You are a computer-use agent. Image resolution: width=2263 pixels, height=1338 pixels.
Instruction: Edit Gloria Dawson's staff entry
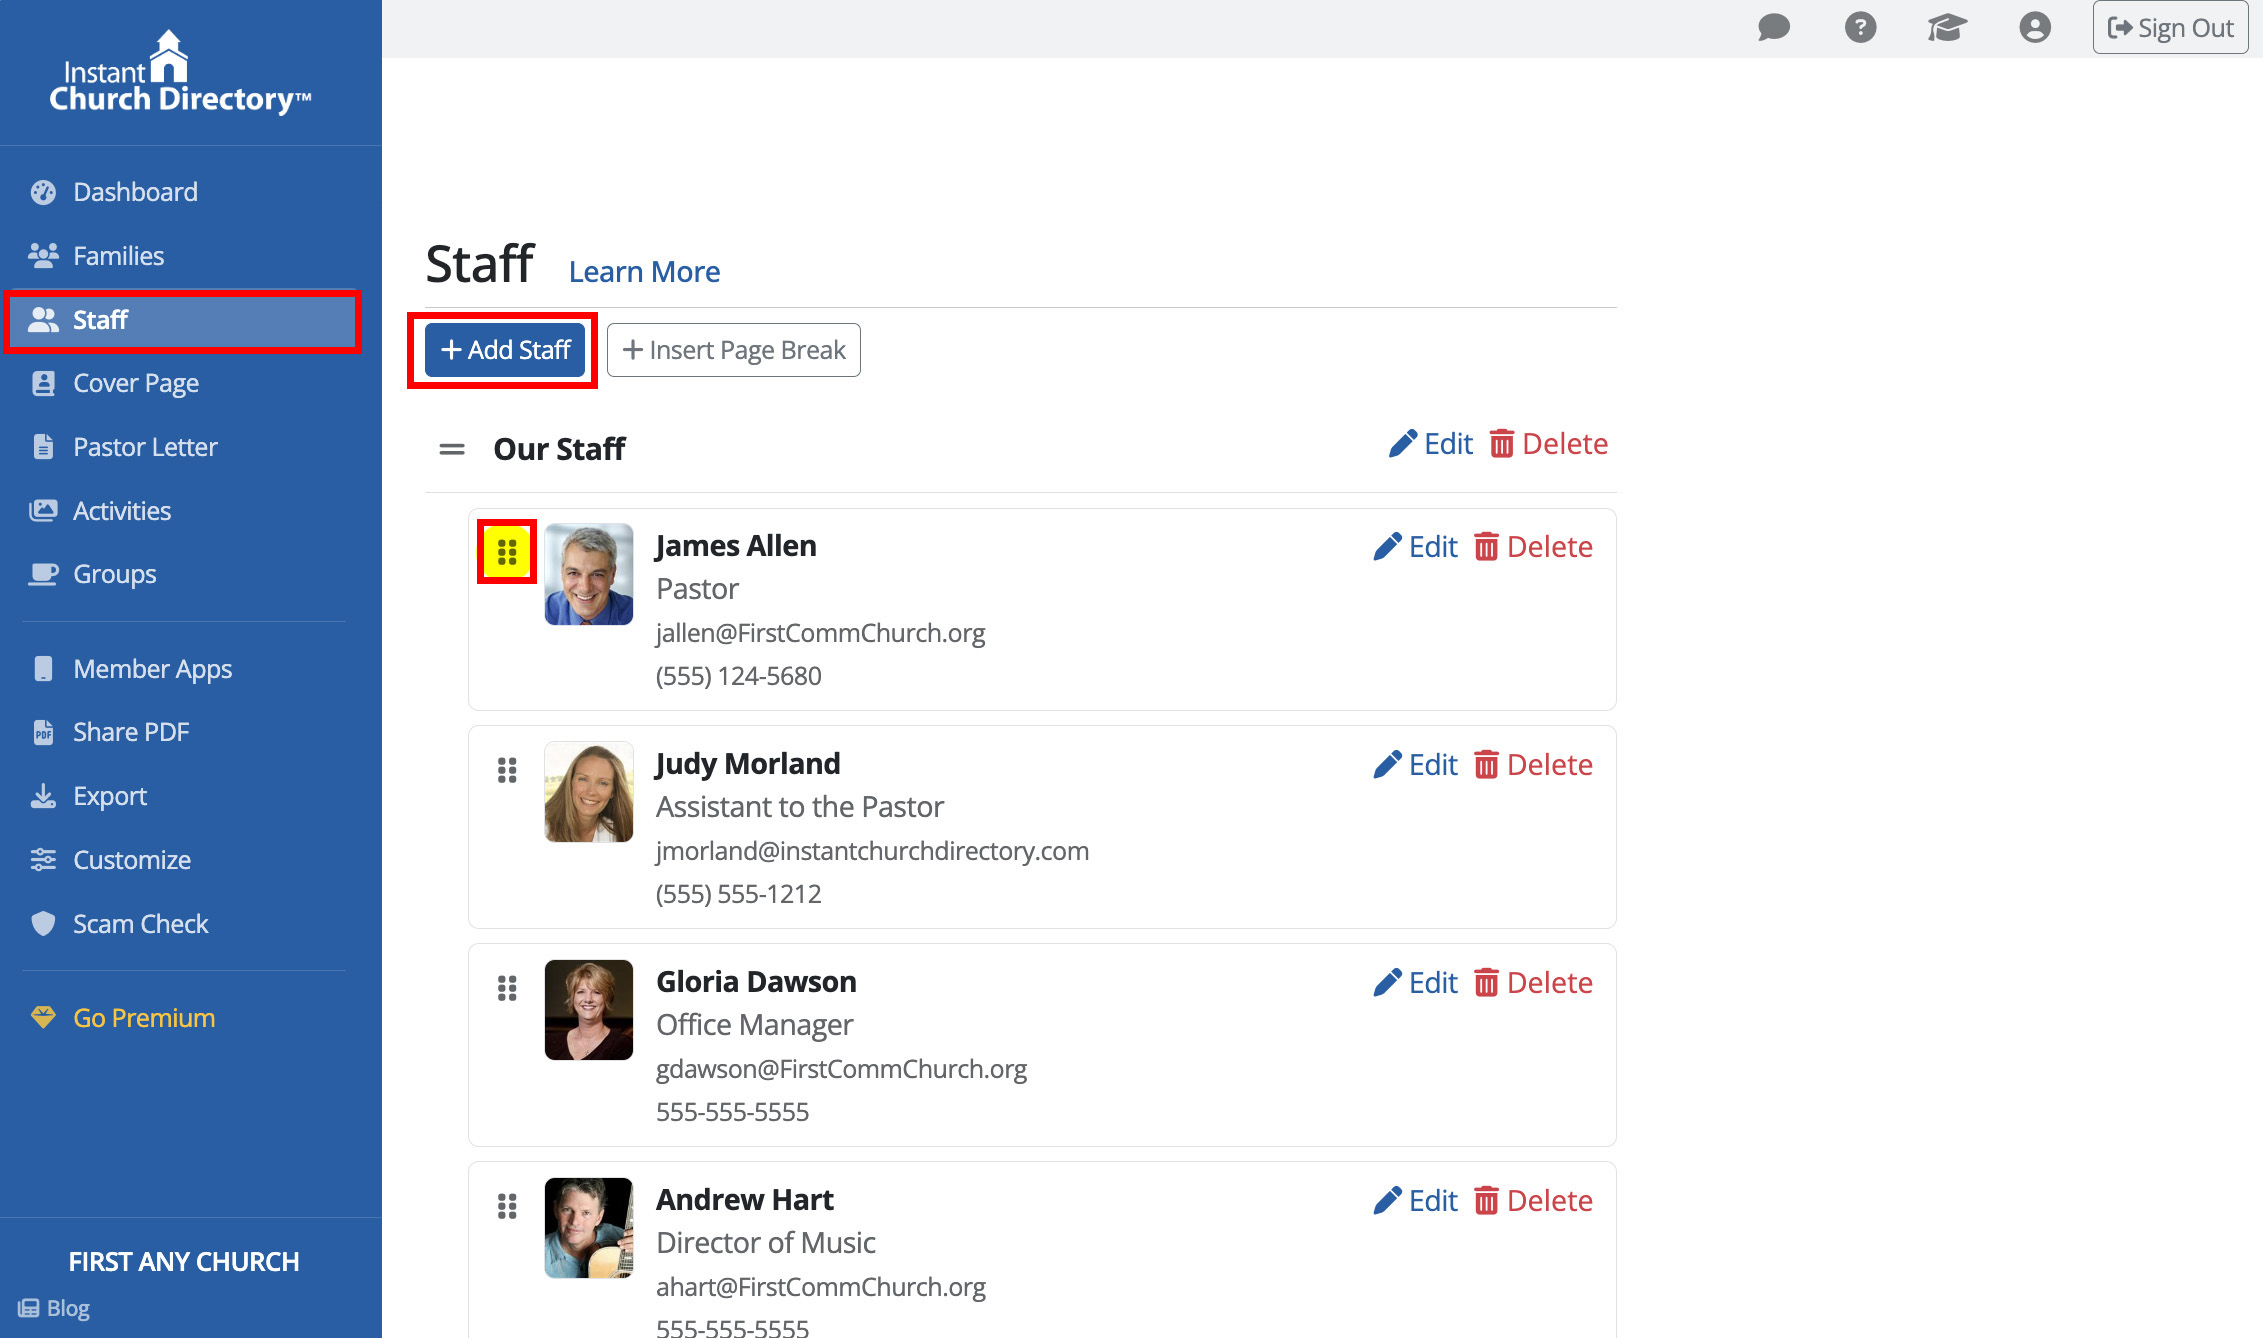click(1416, 983)
